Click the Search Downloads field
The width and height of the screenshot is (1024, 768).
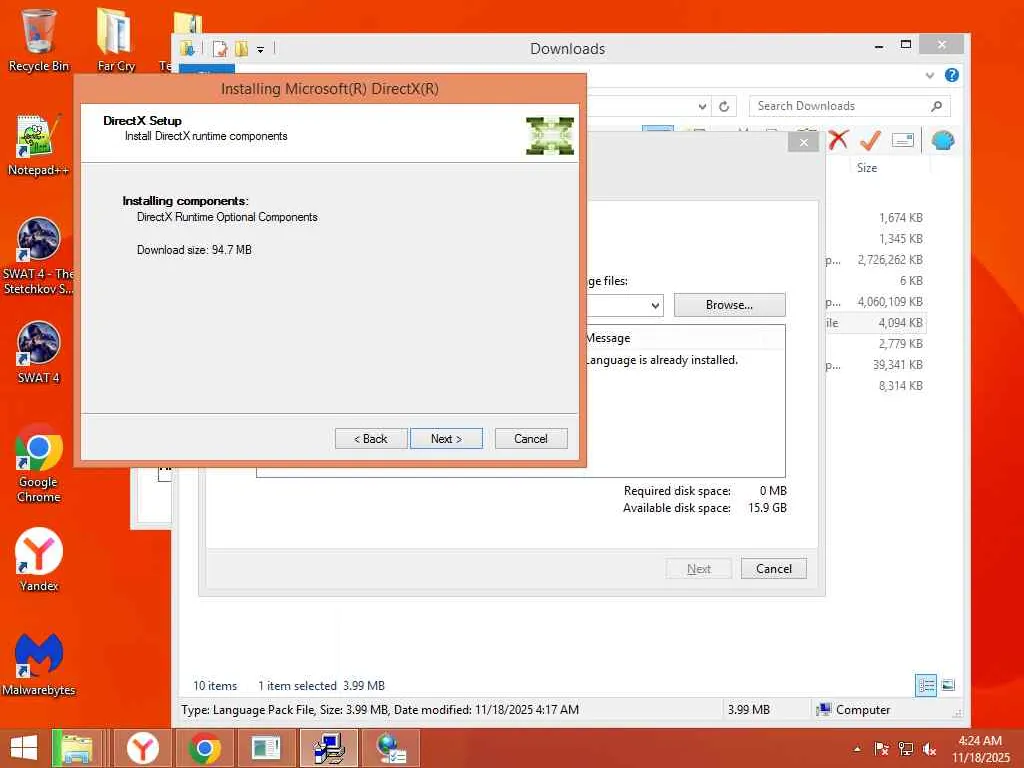pyautogui.click(x=849, y=106)
